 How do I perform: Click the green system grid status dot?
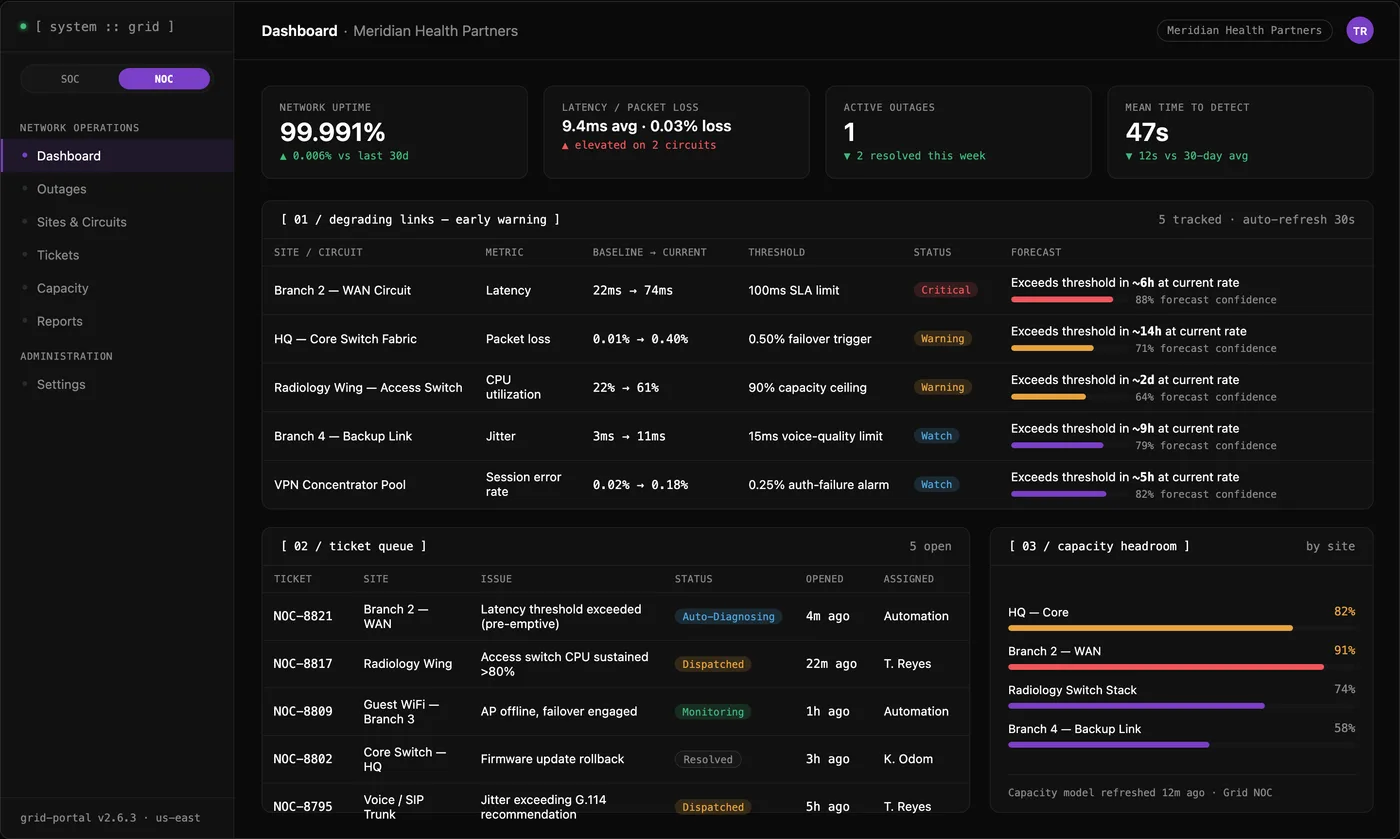23,27
